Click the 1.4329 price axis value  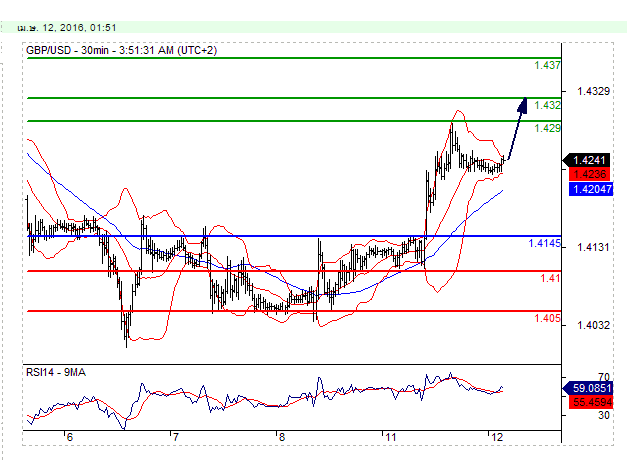(x=593, y=91)
